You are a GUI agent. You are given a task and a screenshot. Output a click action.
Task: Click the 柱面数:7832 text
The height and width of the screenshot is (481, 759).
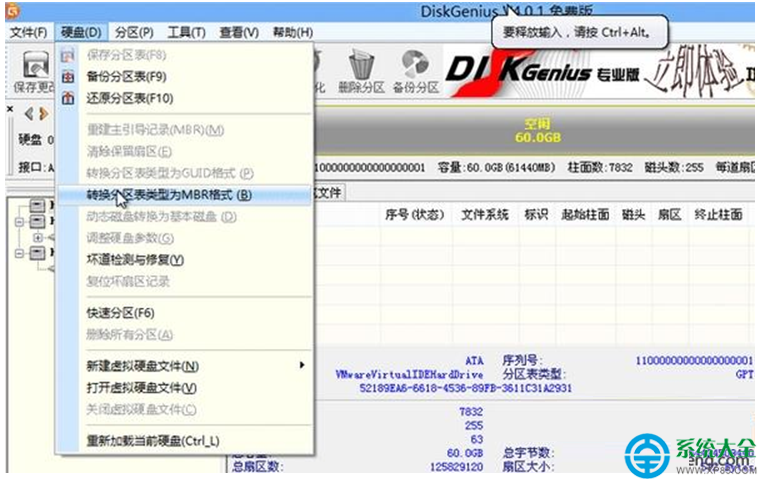[x=600, y=167]
